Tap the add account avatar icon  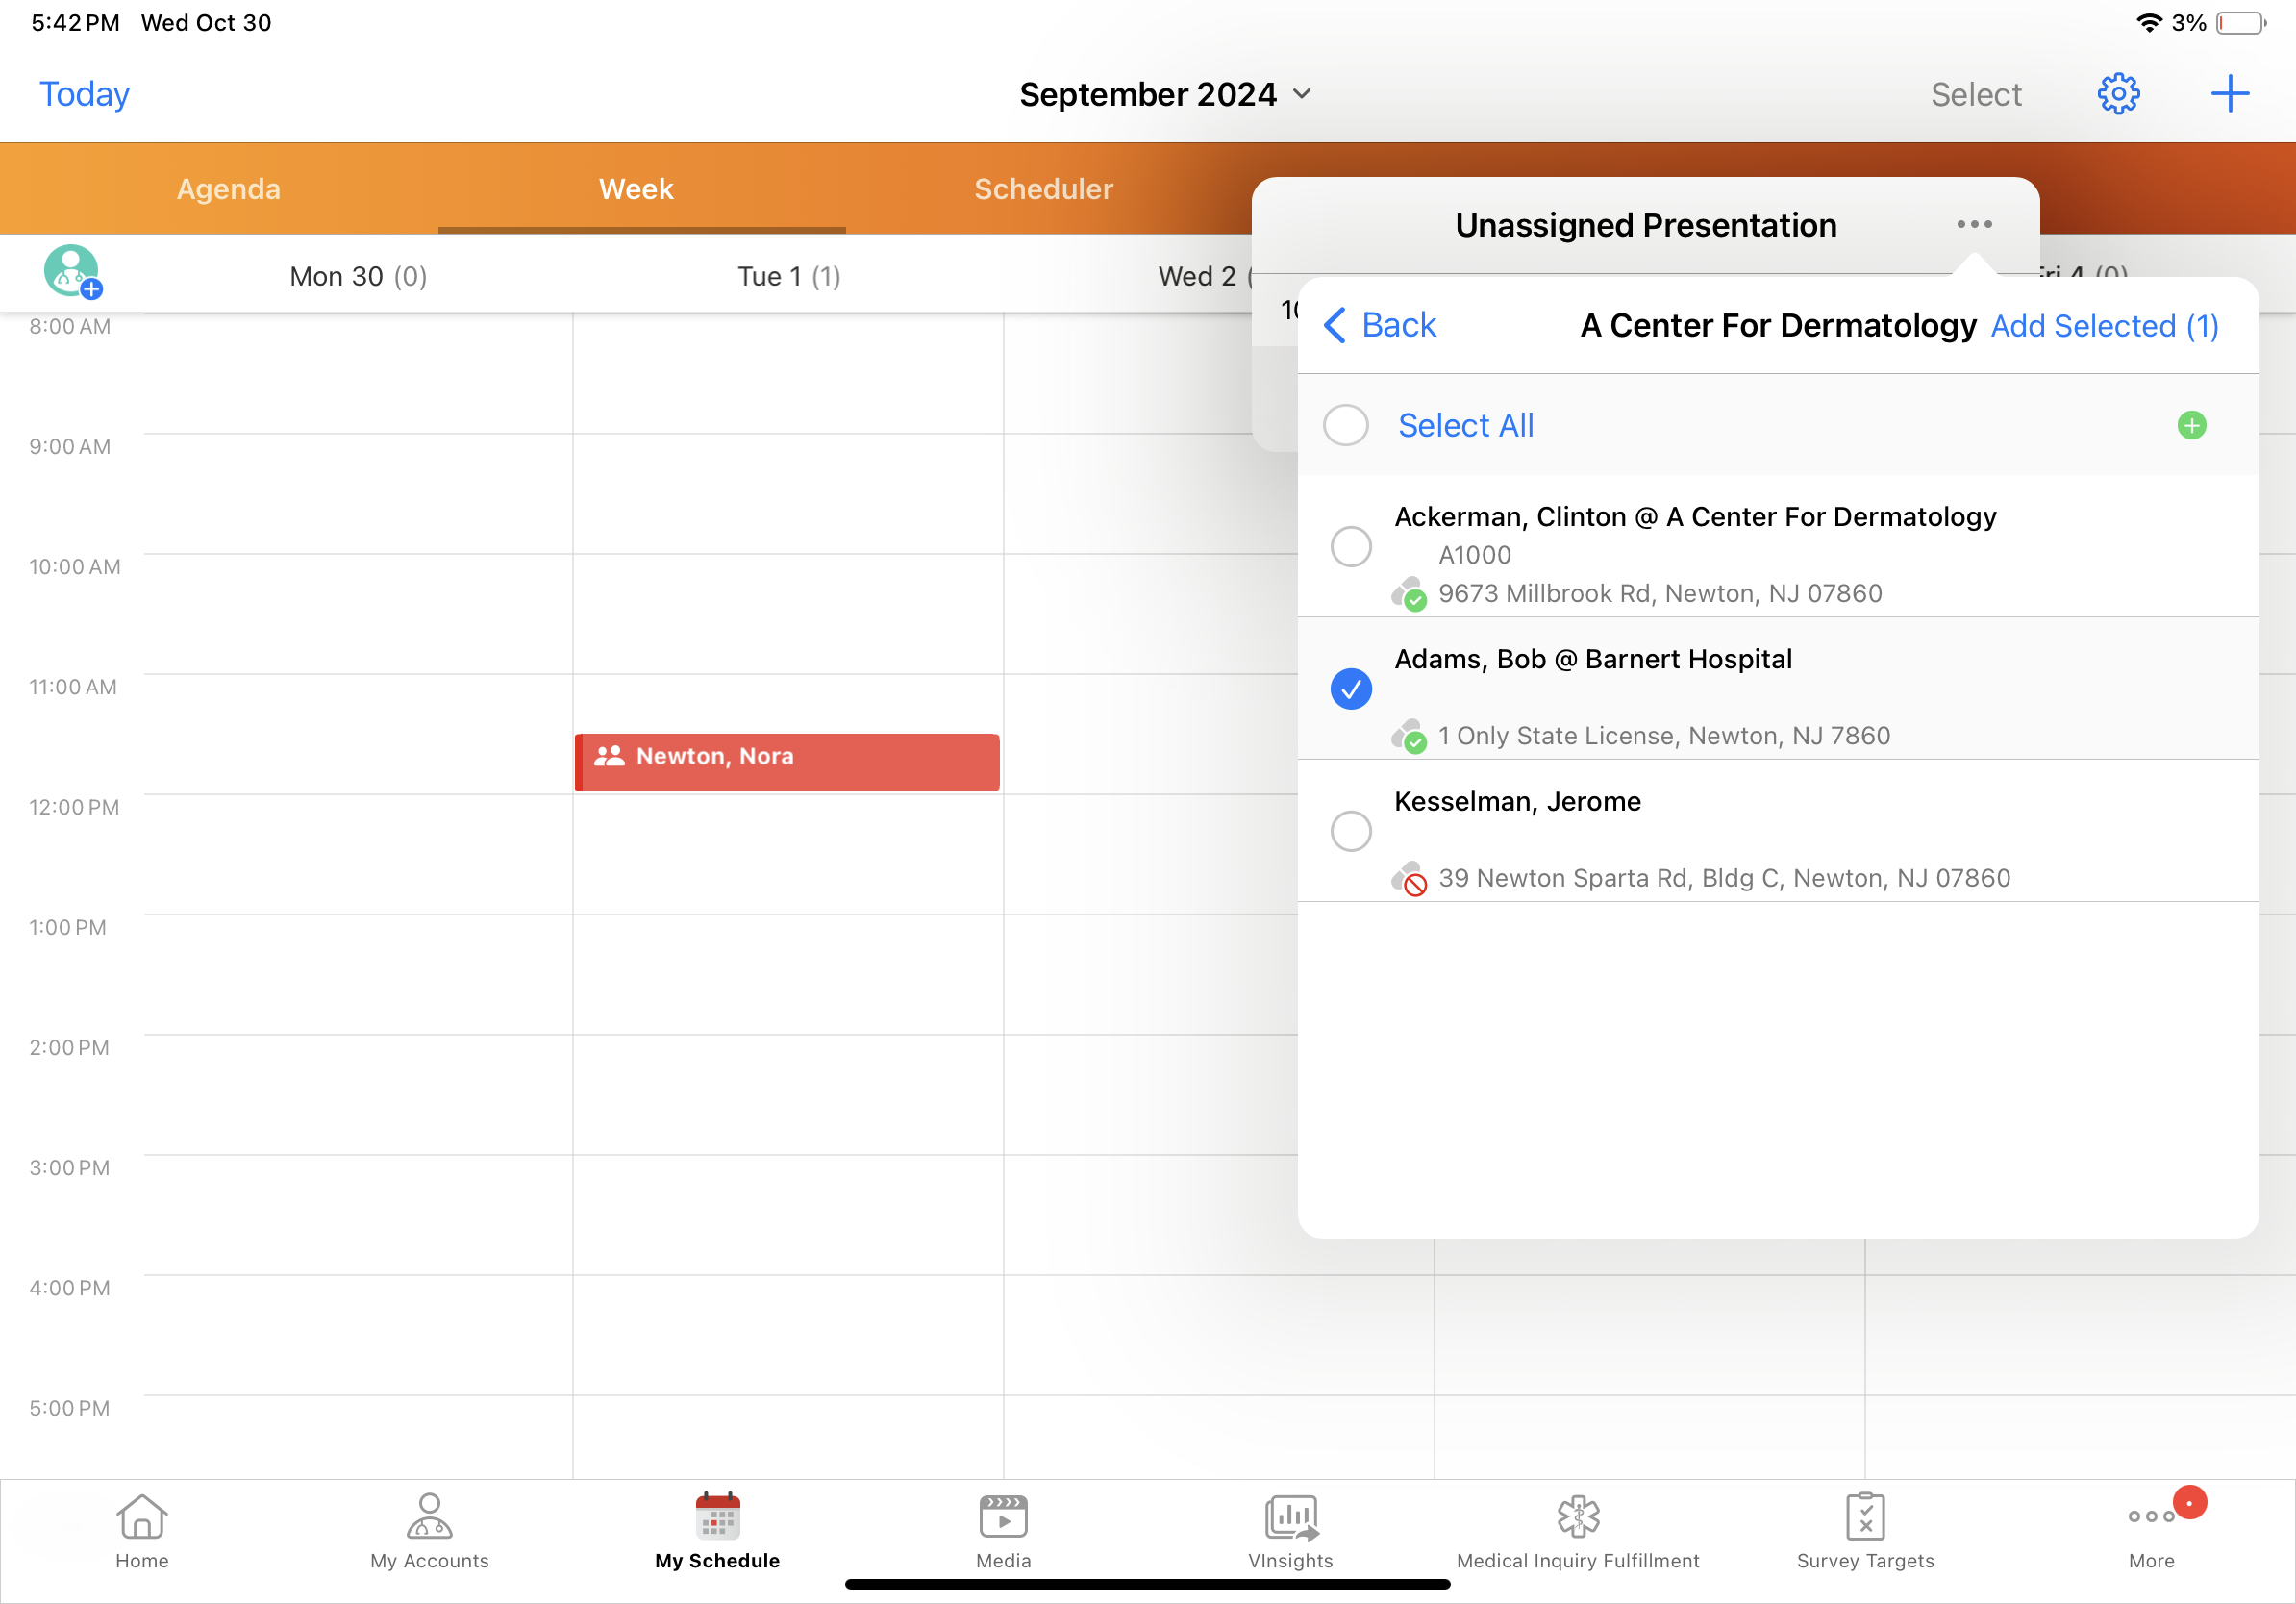[72, 272]
